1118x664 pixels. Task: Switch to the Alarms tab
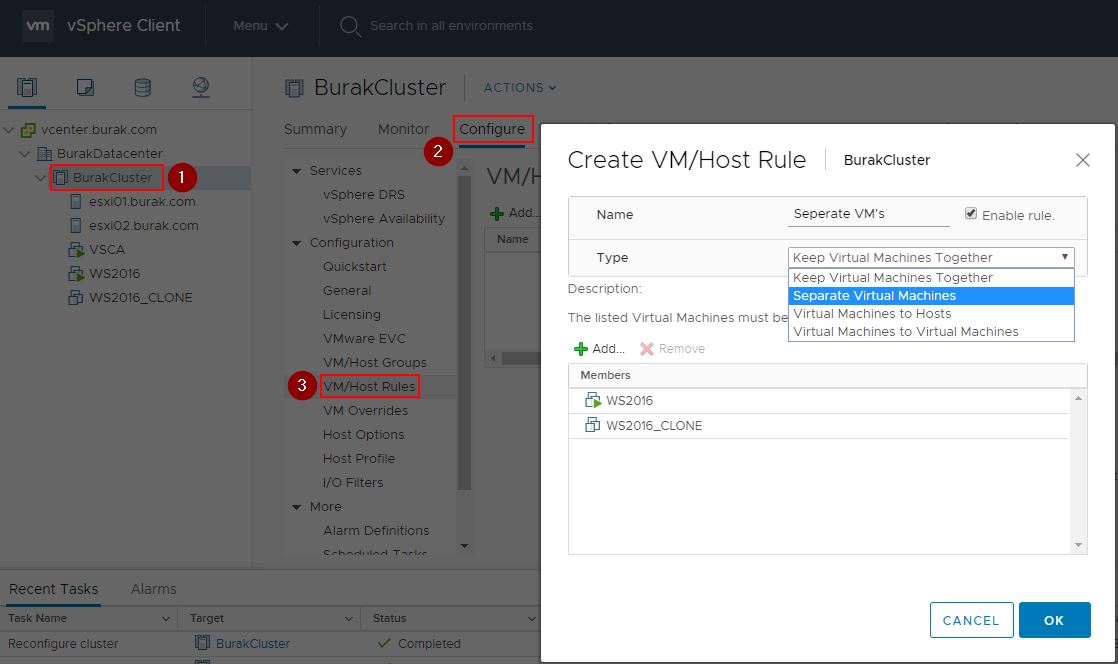(x=153, y=589)
